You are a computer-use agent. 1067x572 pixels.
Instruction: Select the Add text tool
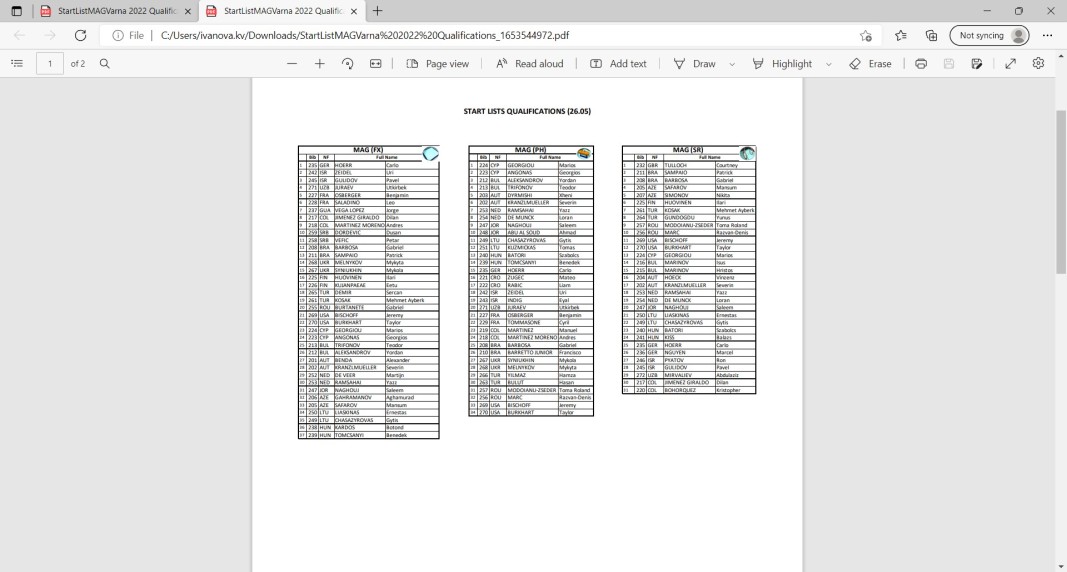point(618,64)
